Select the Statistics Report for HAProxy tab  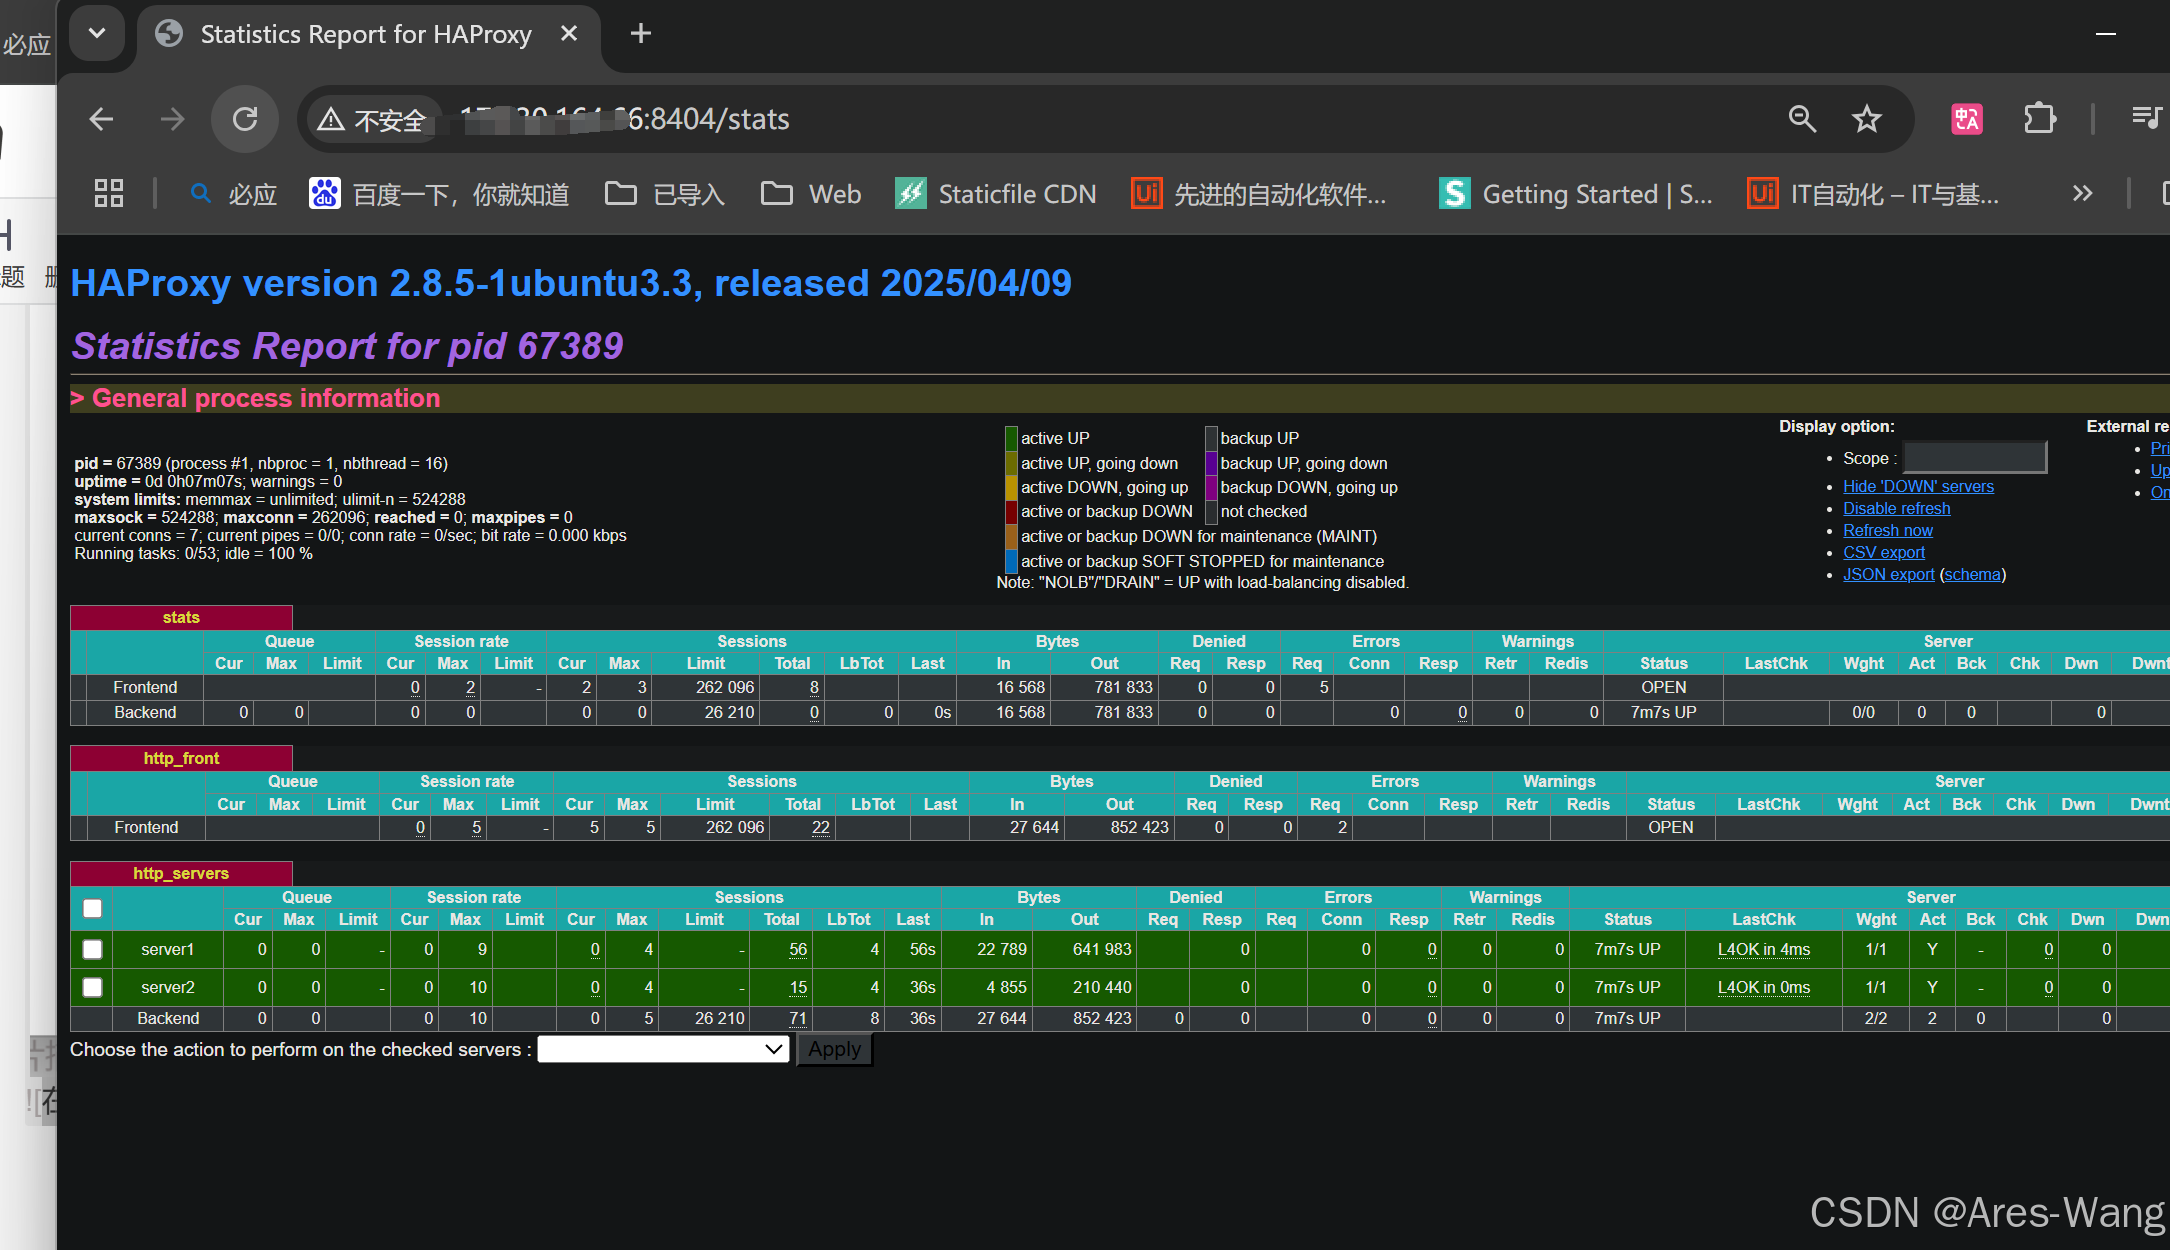click(x=365, y=34)
